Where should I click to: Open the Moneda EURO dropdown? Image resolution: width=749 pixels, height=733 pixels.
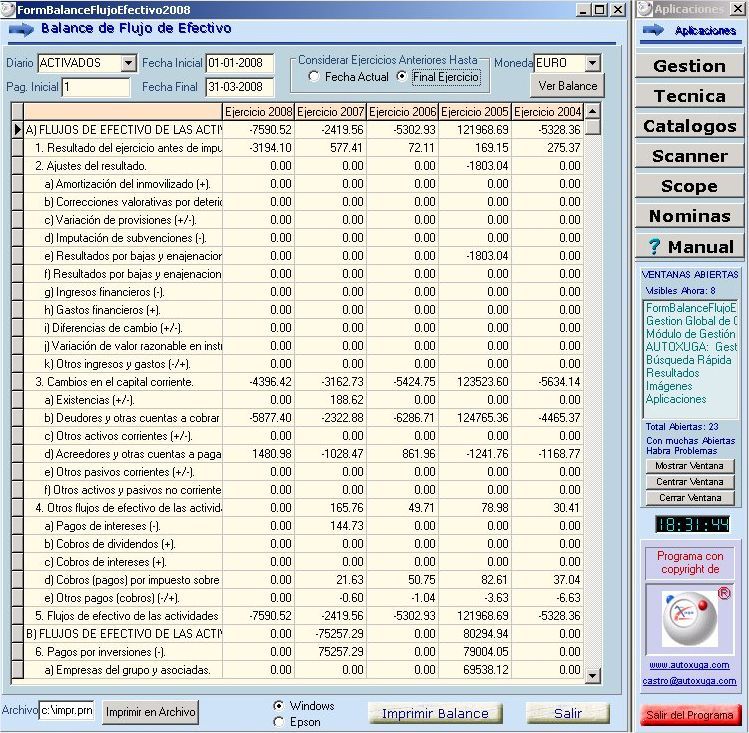[x=592, y=63]
